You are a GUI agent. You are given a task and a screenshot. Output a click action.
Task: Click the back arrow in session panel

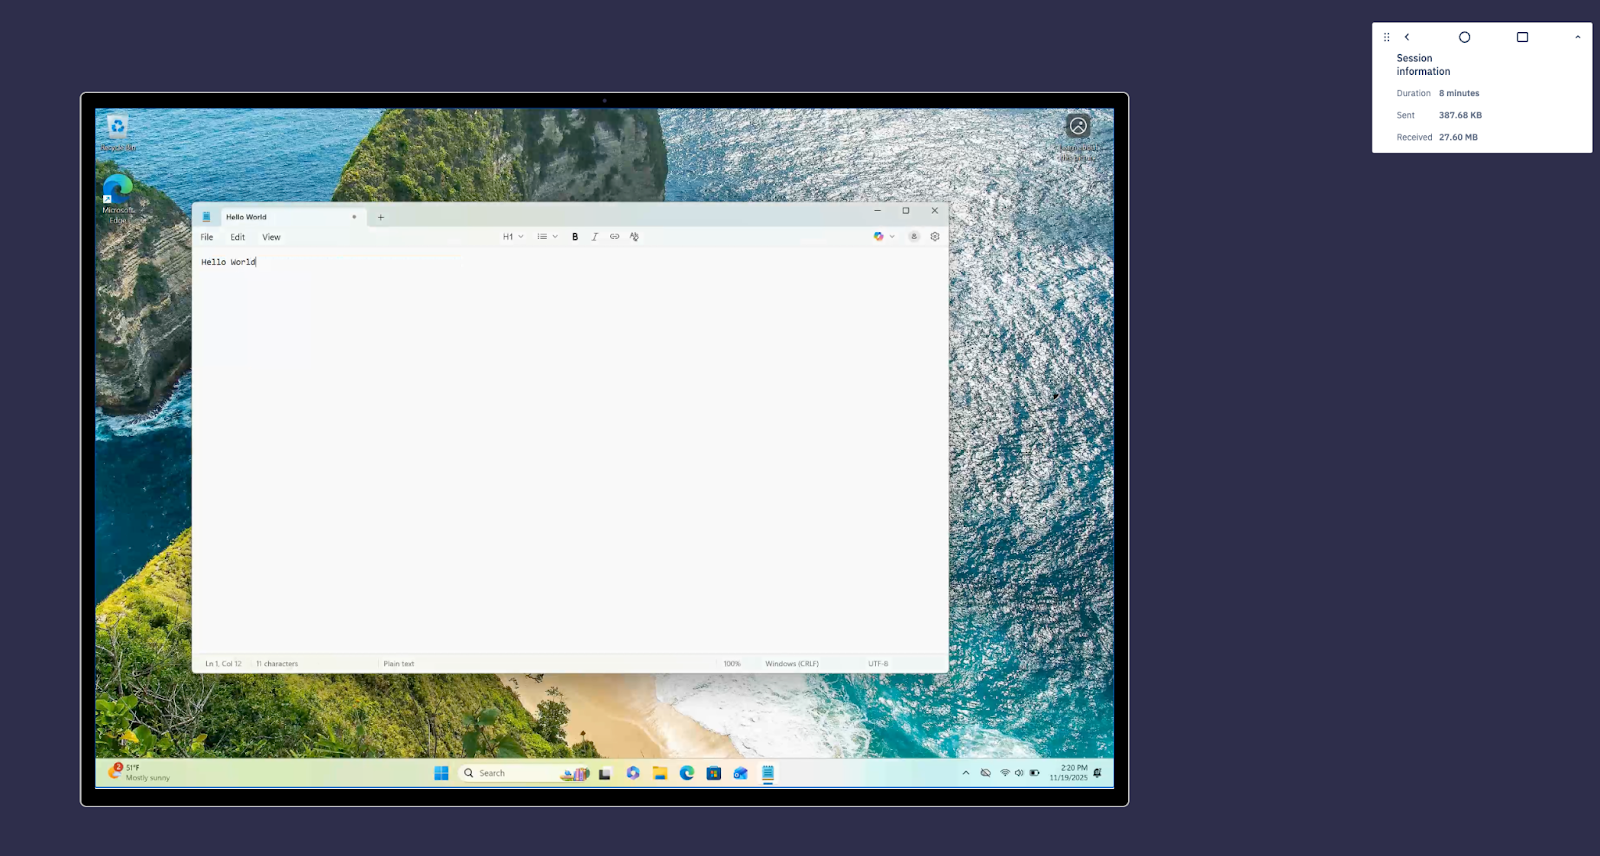1407,37
